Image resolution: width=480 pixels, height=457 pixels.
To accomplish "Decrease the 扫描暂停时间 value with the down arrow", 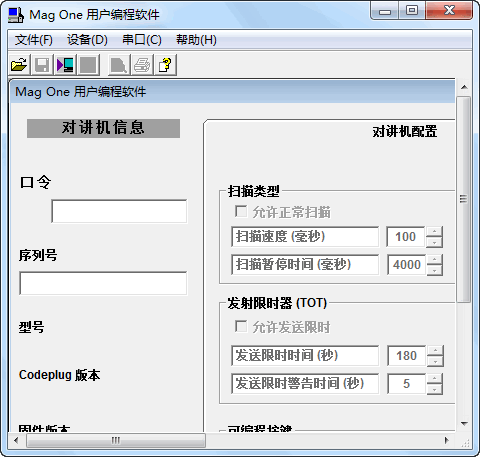I will coord(434,270).
